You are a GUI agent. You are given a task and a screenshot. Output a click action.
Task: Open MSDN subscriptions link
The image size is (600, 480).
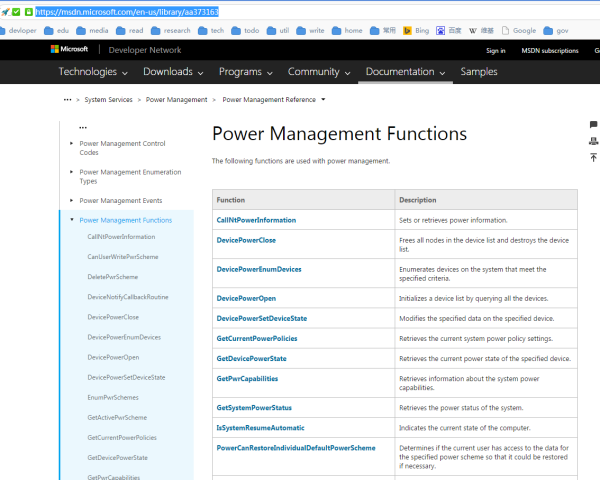click(x=550, y=51)
